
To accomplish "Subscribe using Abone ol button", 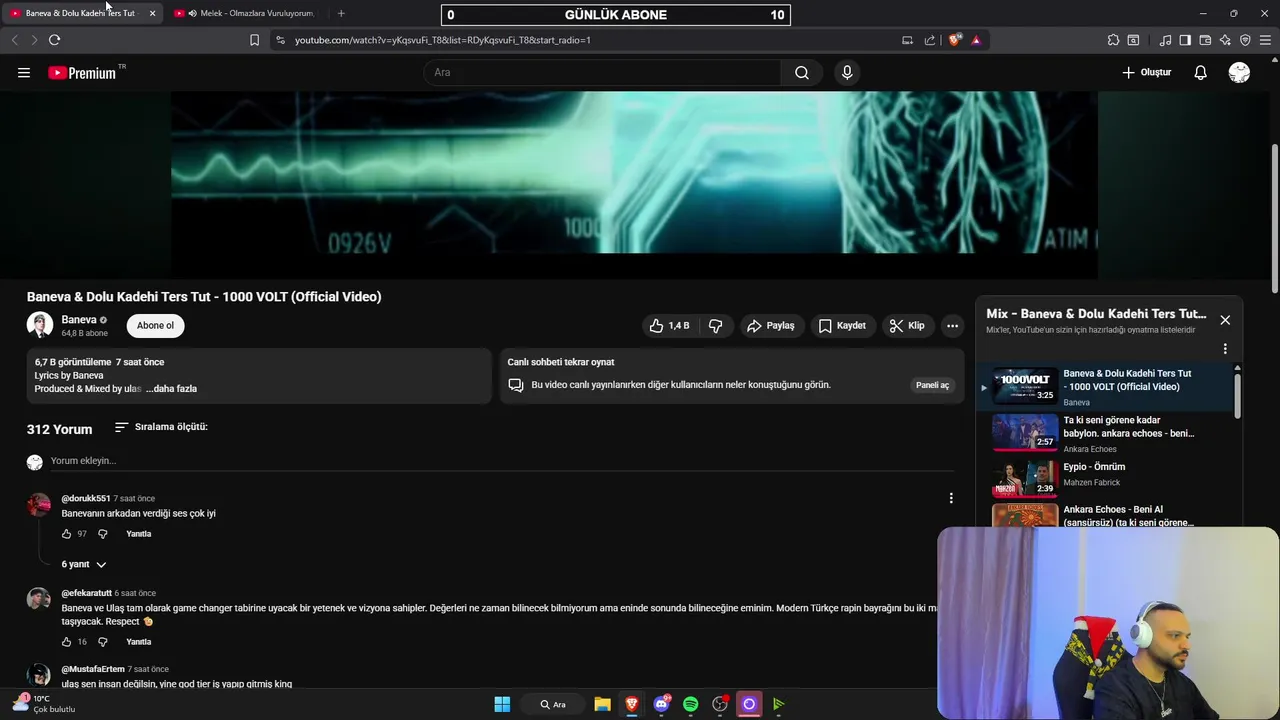I will pyautogui.click(x=155, y=326).
